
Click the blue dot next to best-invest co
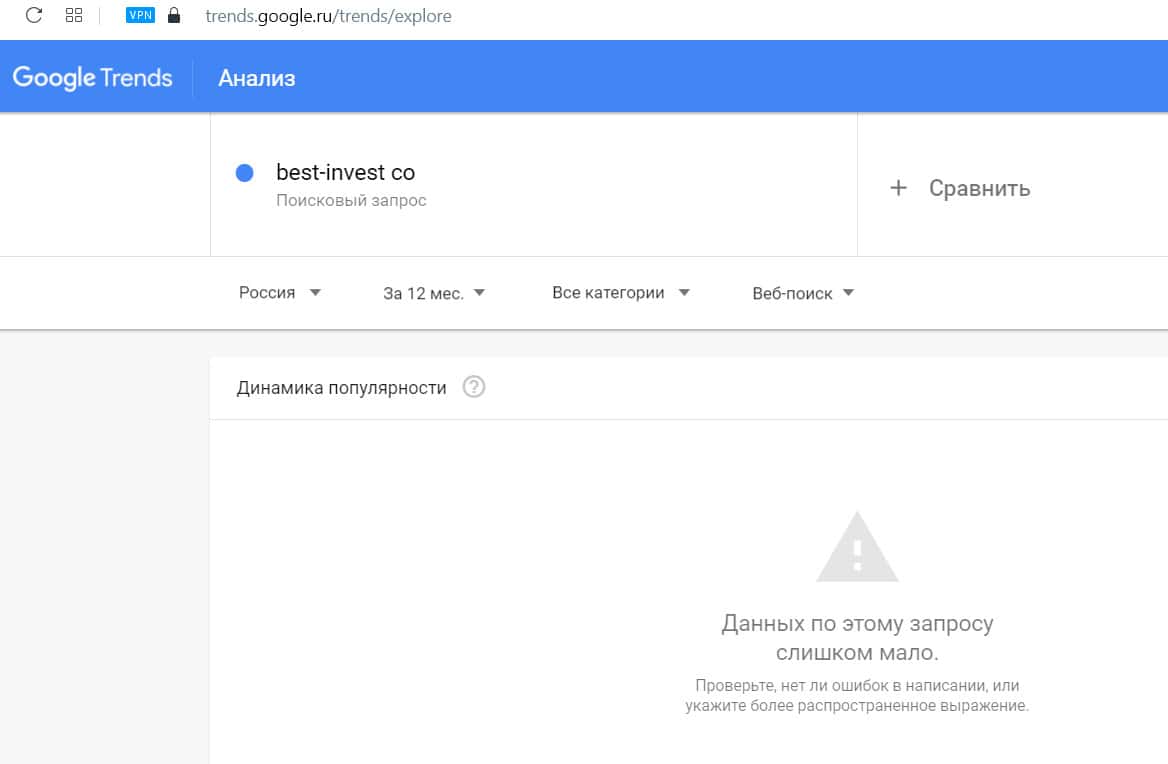coord(244,173)
